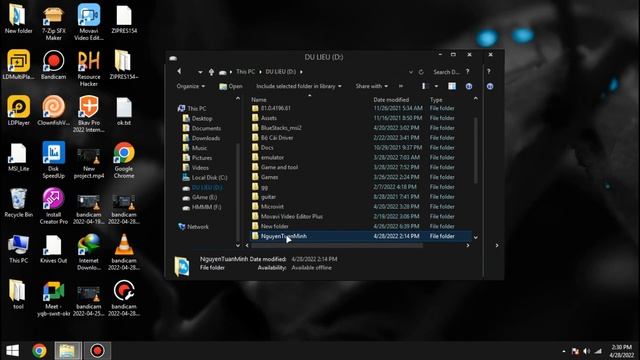Select Documents in the navigation pane
640x360 pixels.
point(202,128)
